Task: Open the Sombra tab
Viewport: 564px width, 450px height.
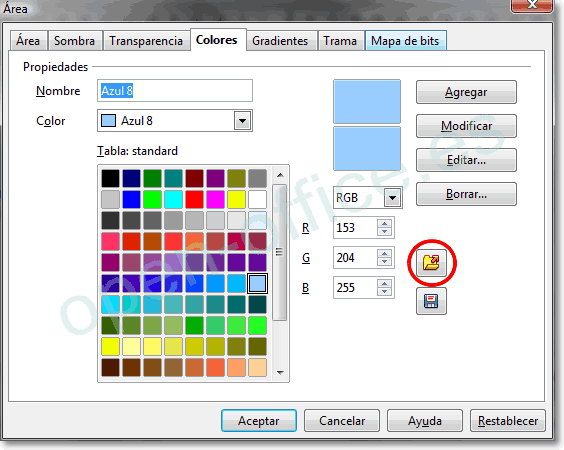Action: [x=74, y=41]
